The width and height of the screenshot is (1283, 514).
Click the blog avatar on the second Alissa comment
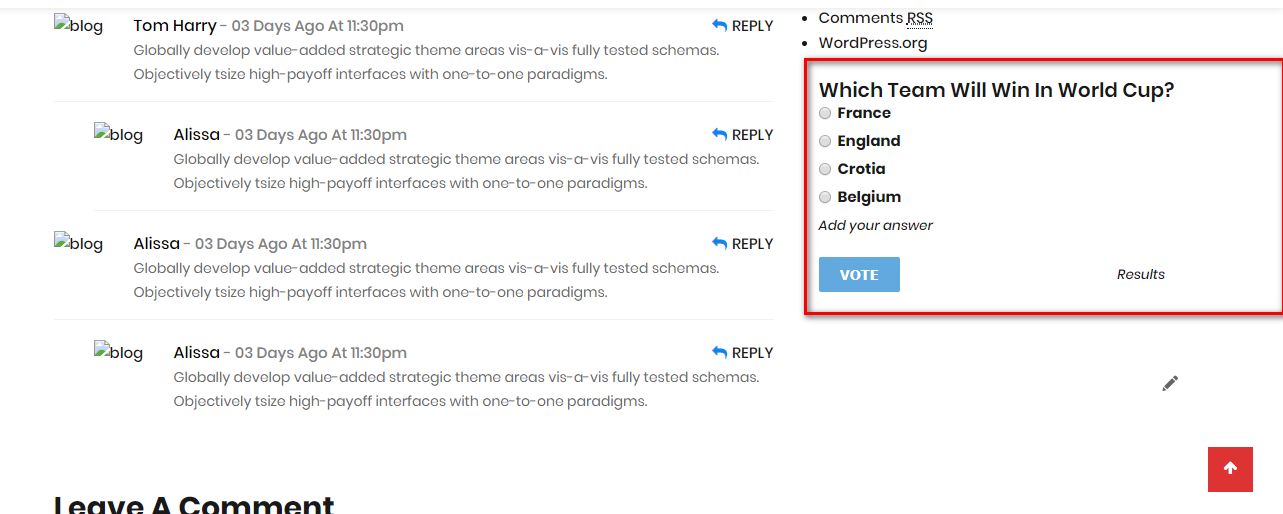[x=79, y=244]
